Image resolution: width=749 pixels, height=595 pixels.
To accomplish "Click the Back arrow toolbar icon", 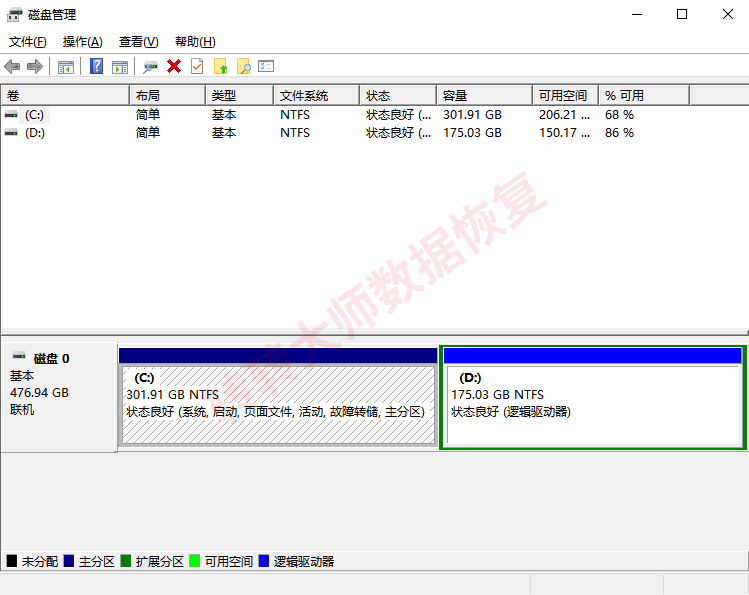I will pos(12,66).
